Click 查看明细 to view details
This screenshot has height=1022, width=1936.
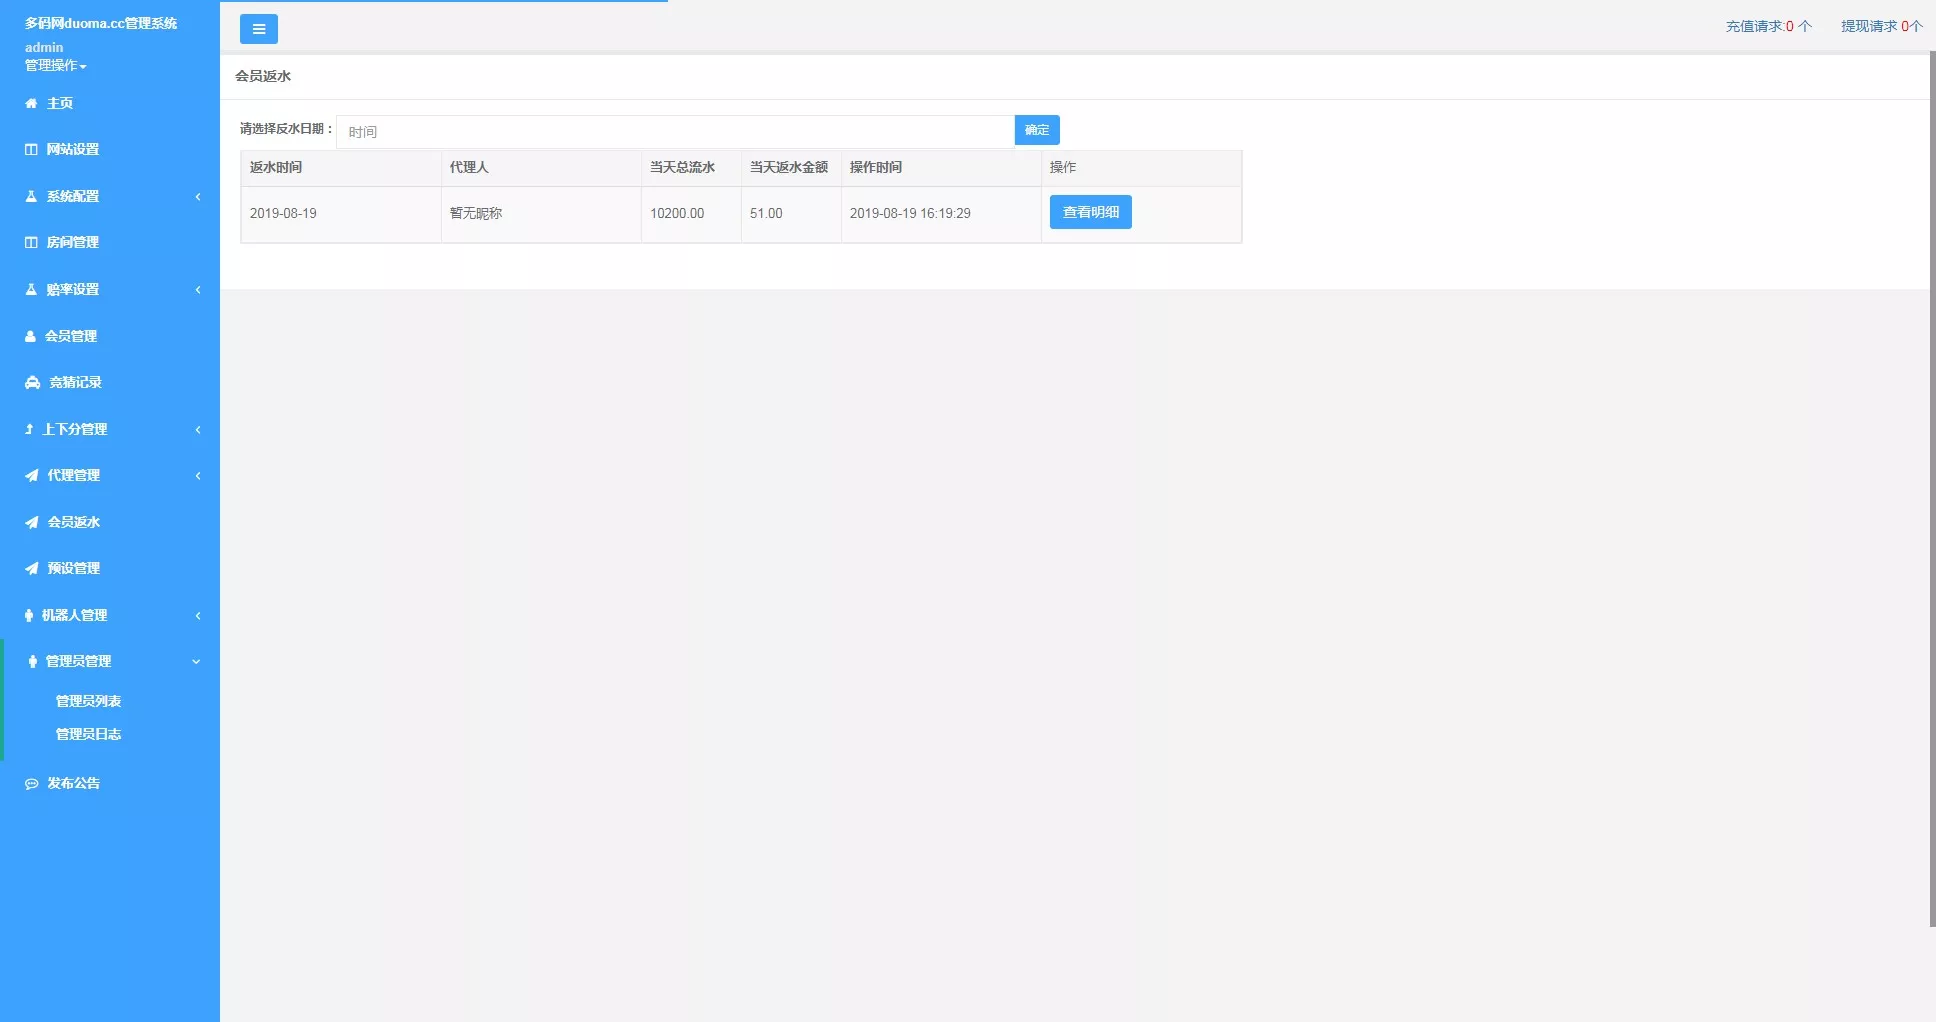pos(1090,211)
